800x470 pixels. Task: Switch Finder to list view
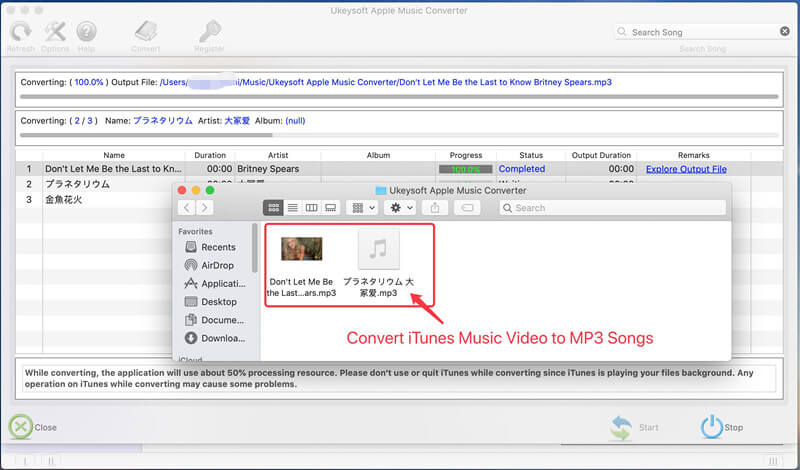292,208
